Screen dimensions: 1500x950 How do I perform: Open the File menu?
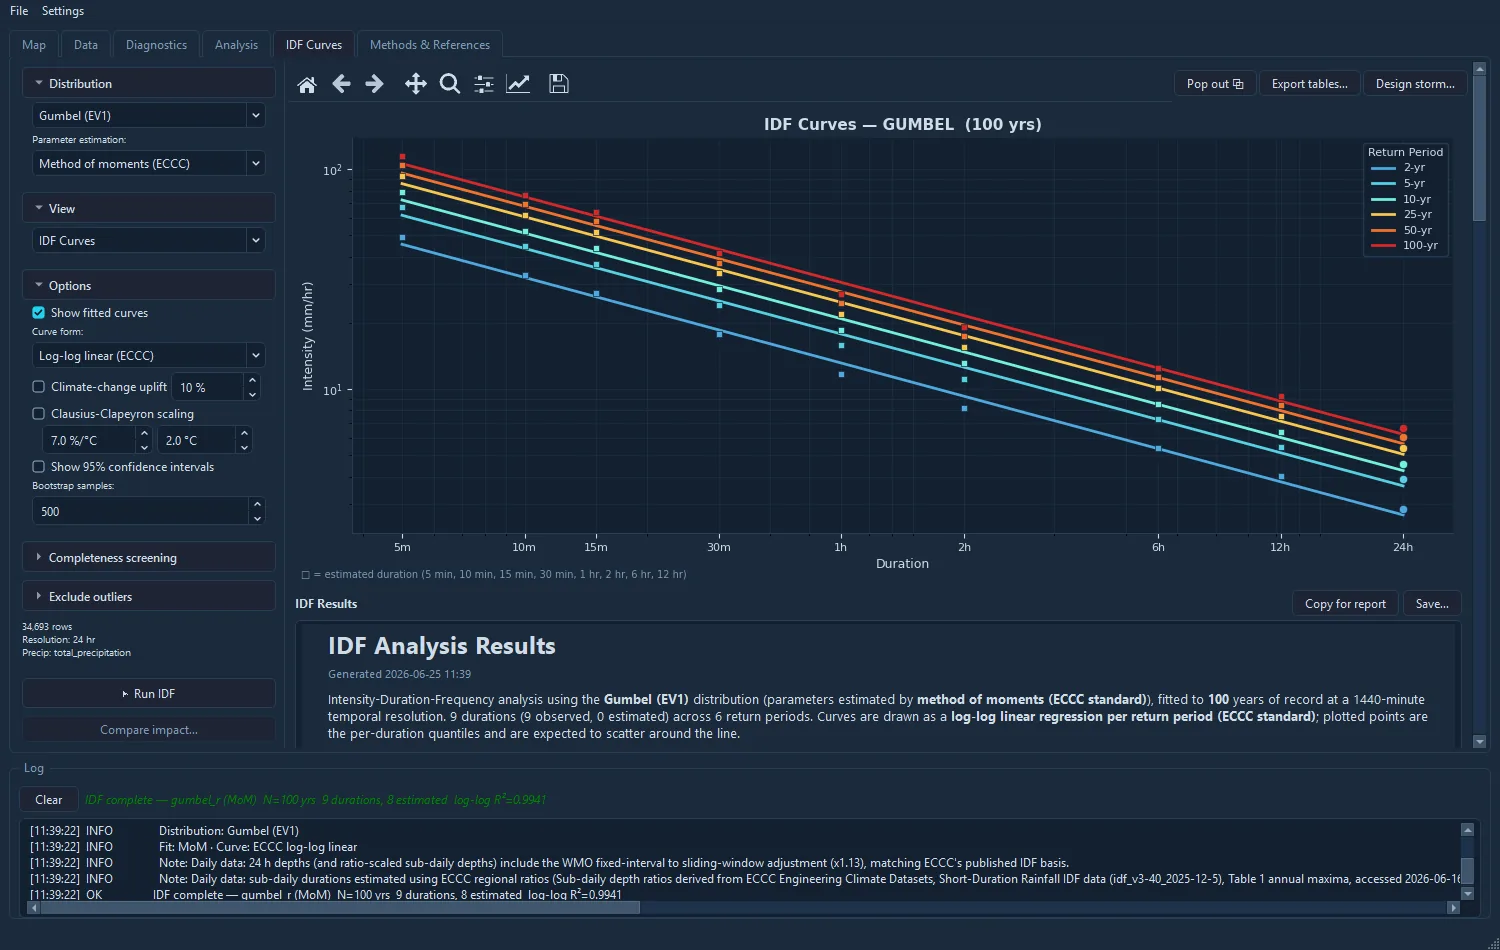point(19,11)
